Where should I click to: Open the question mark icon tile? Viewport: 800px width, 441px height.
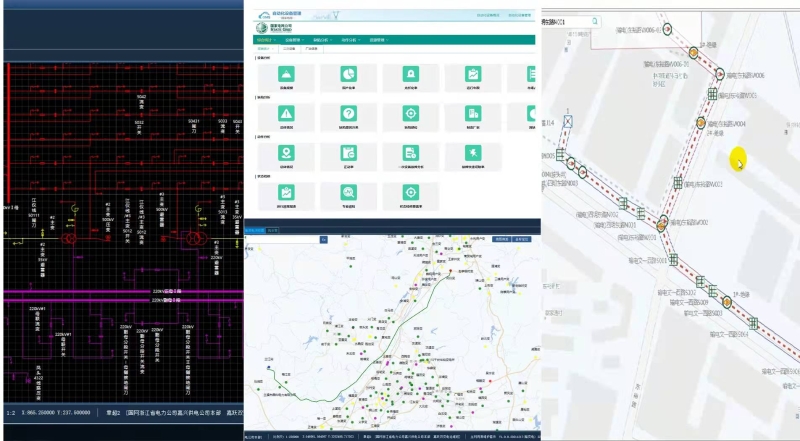[348, 115]
